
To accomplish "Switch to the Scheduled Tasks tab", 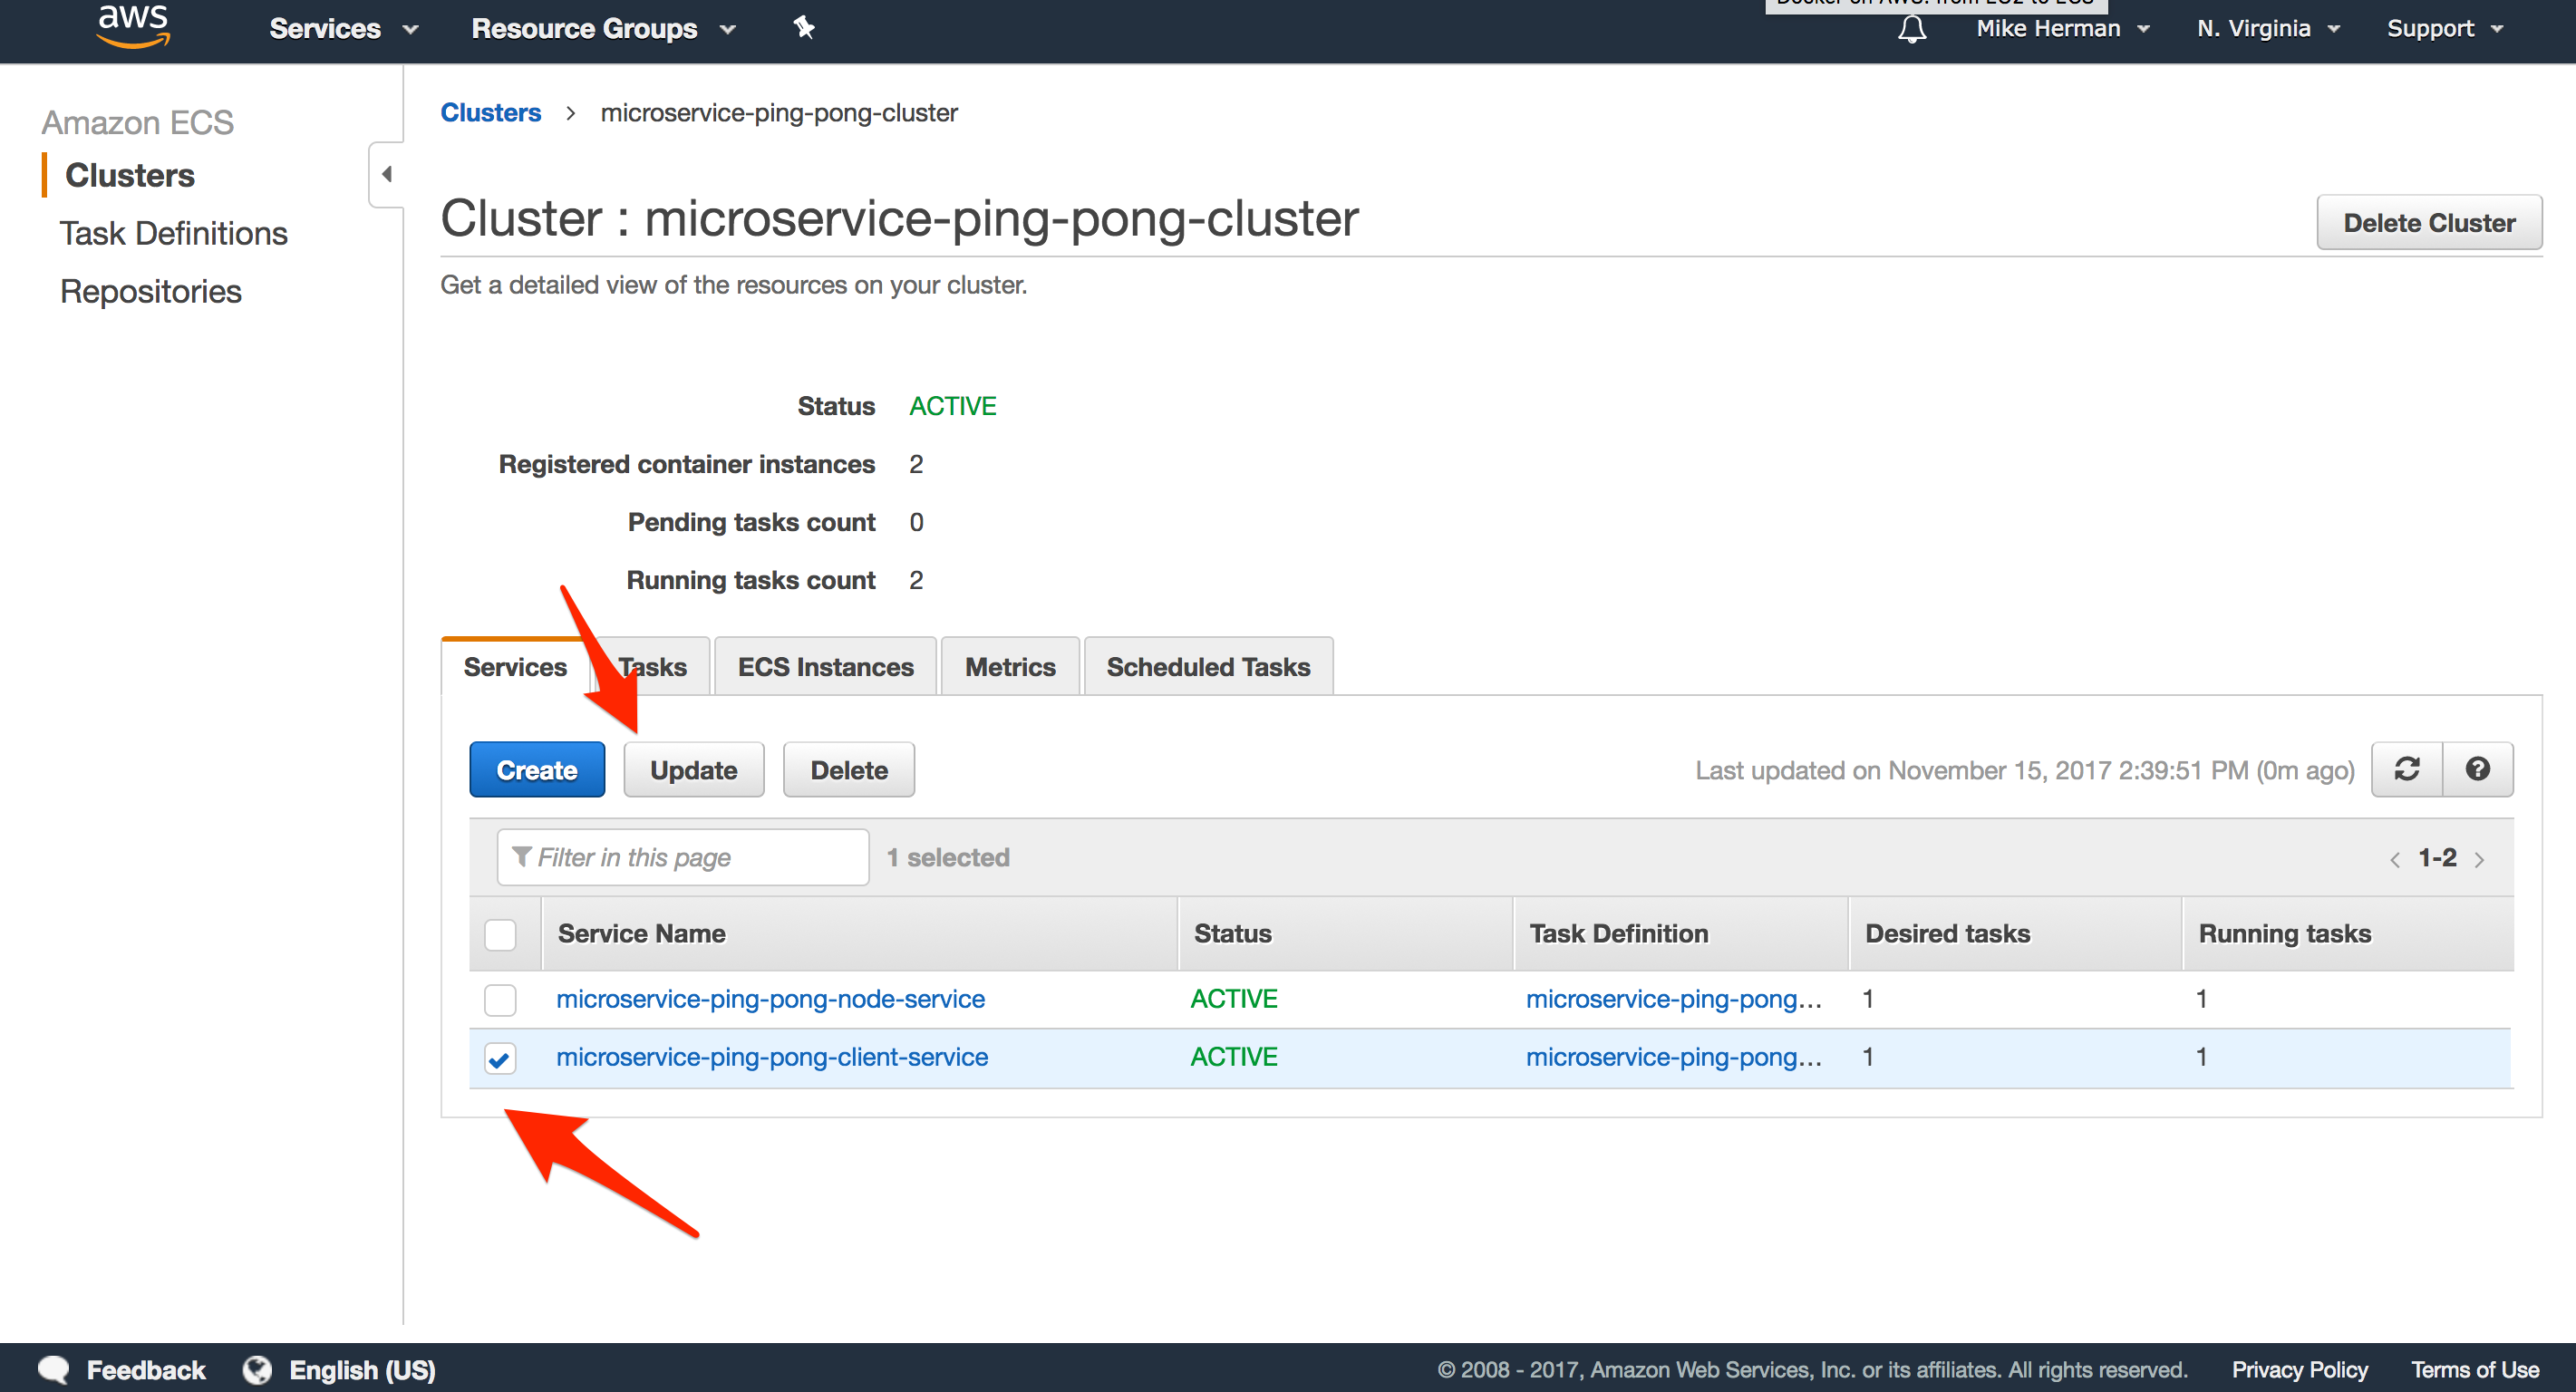I will pos(1207,667).
